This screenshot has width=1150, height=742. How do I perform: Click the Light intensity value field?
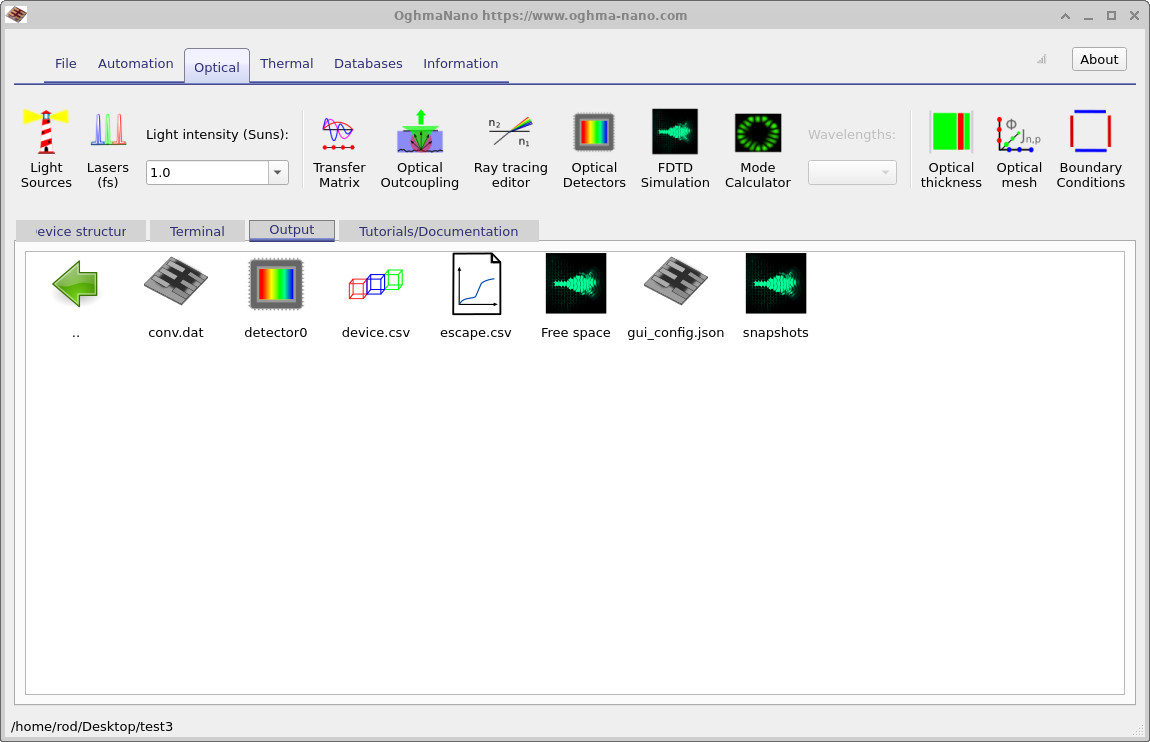coord(206,173)
